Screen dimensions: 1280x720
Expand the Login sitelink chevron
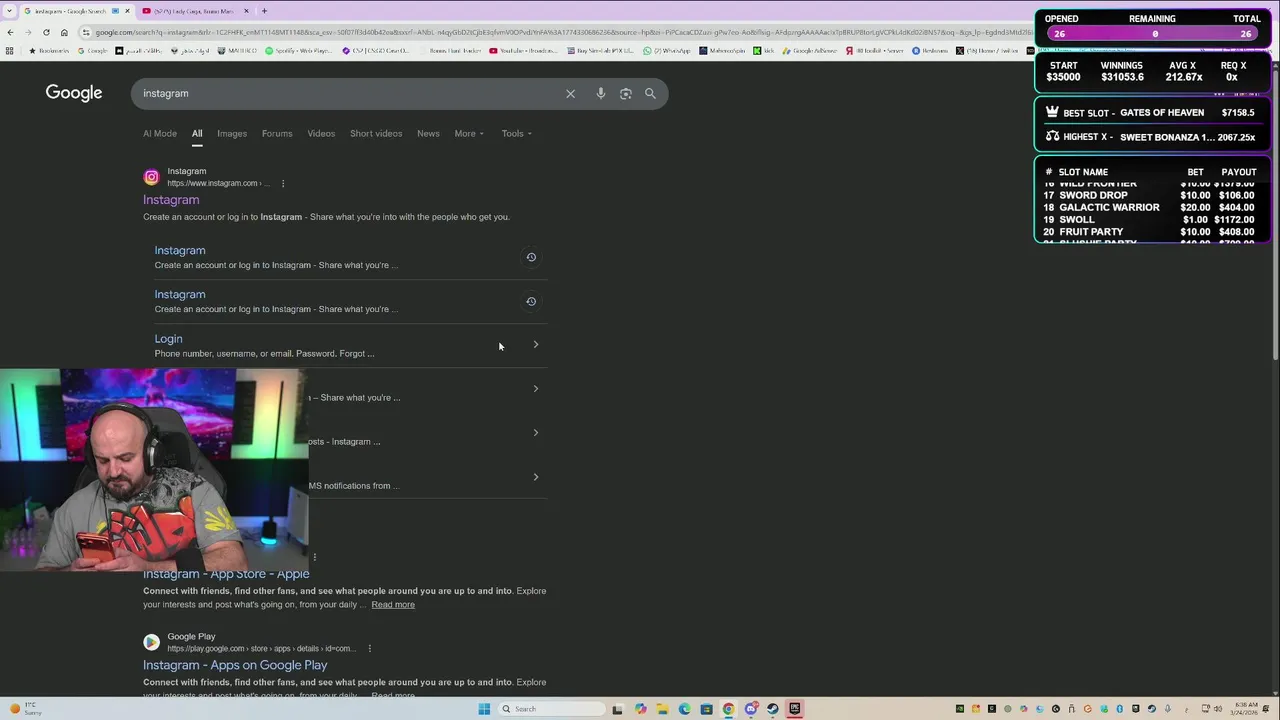click(535, 345)
